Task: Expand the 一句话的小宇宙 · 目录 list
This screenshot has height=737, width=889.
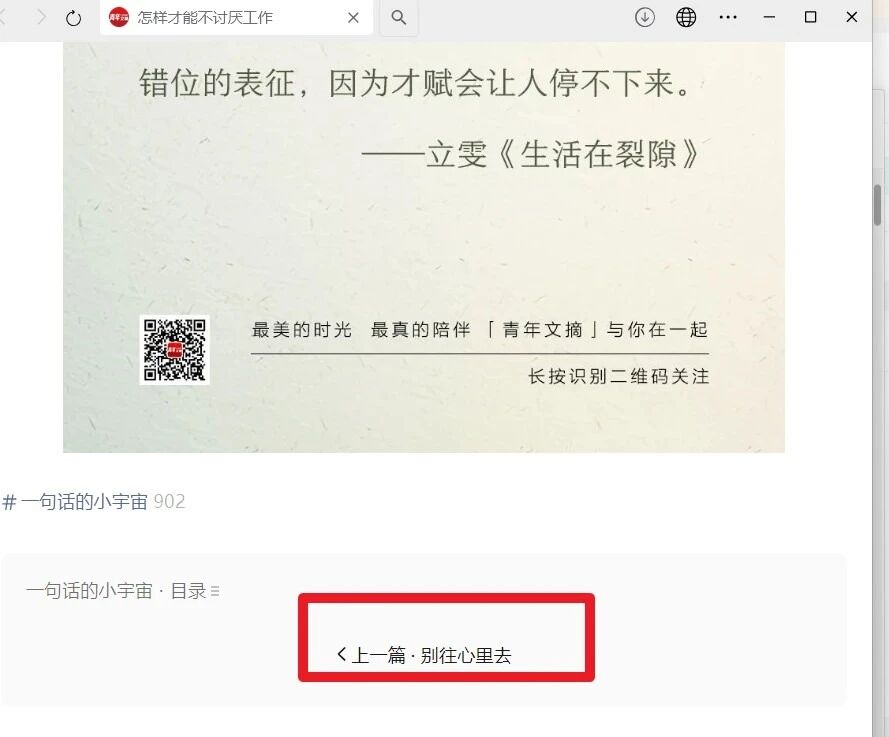Action: (x=122, y=591)
